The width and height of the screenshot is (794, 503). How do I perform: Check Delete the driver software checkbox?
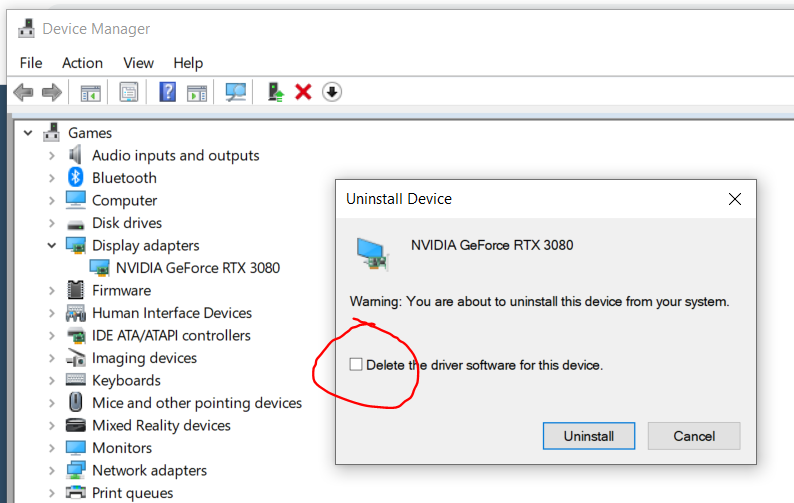coord(355,364)
